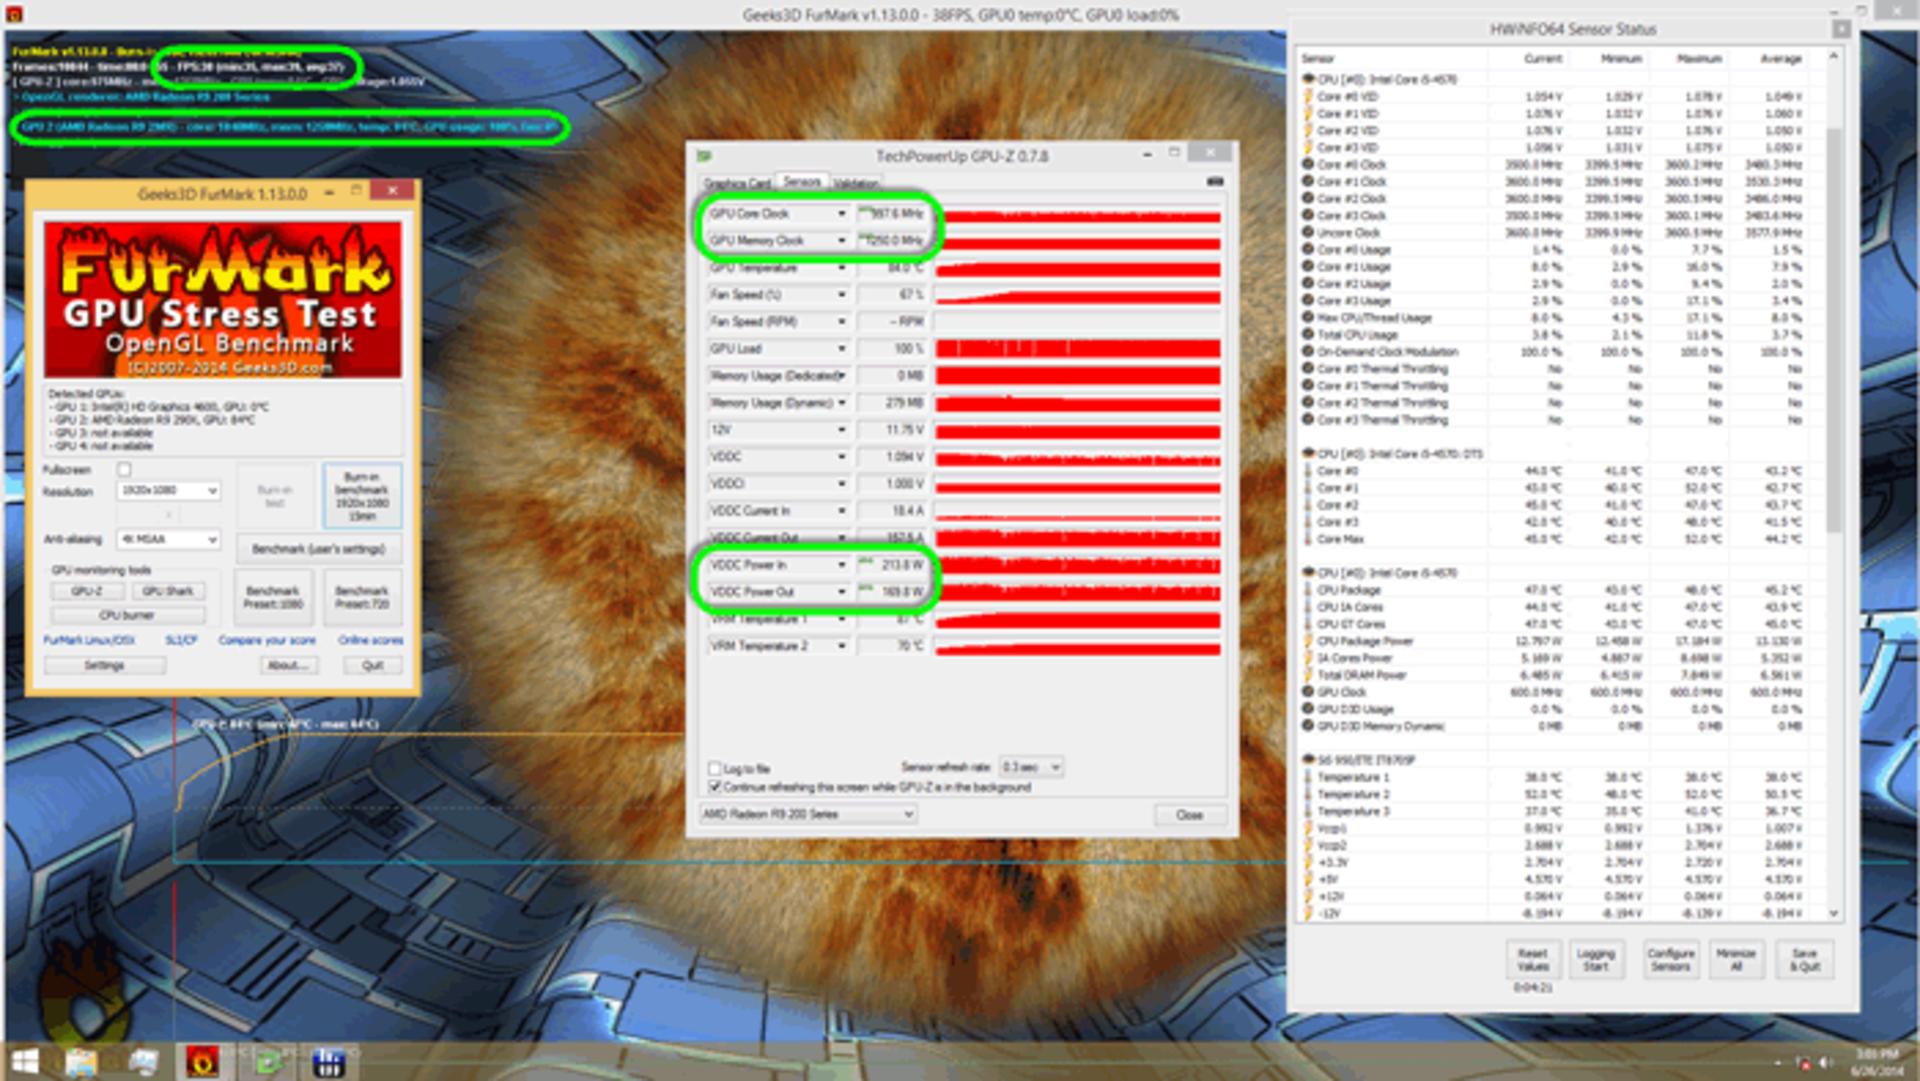Viewport: 1920px width, 1081px height.
Task: Click the GPU Shark button
Action: [167, 591]
